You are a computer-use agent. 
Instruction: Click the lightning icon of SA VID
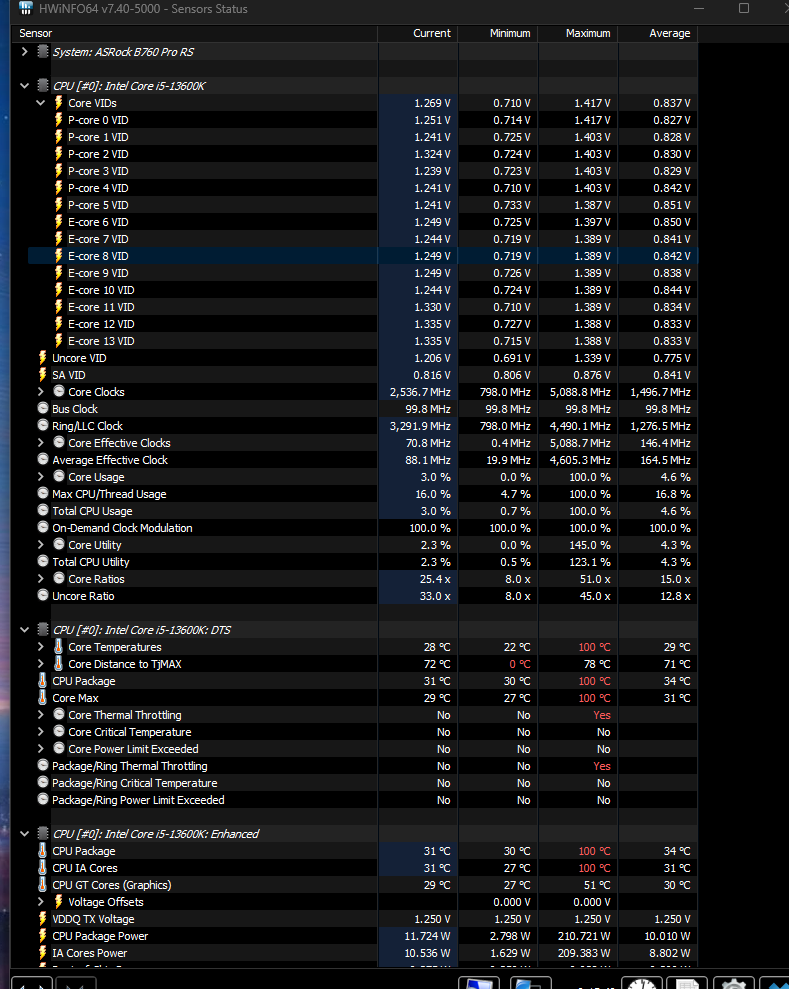tap(43, 375)
